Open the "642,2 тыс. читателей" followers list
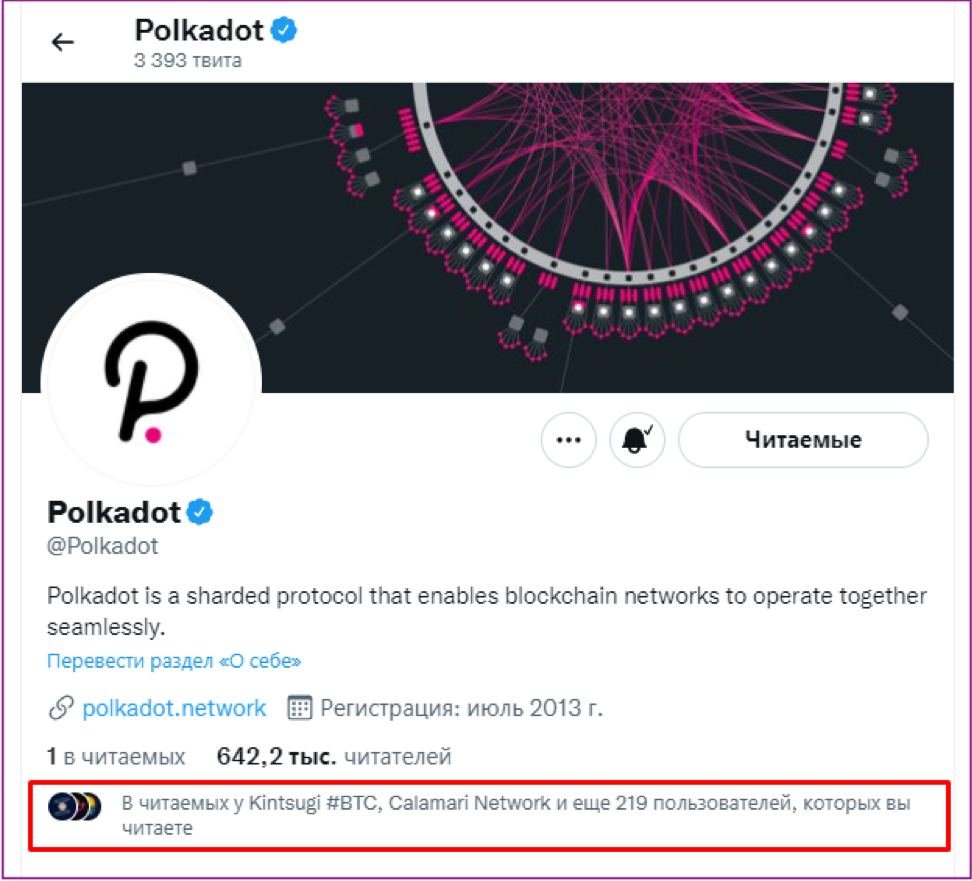The width and height of the screenshot is (972, 881). coord(334,757)
